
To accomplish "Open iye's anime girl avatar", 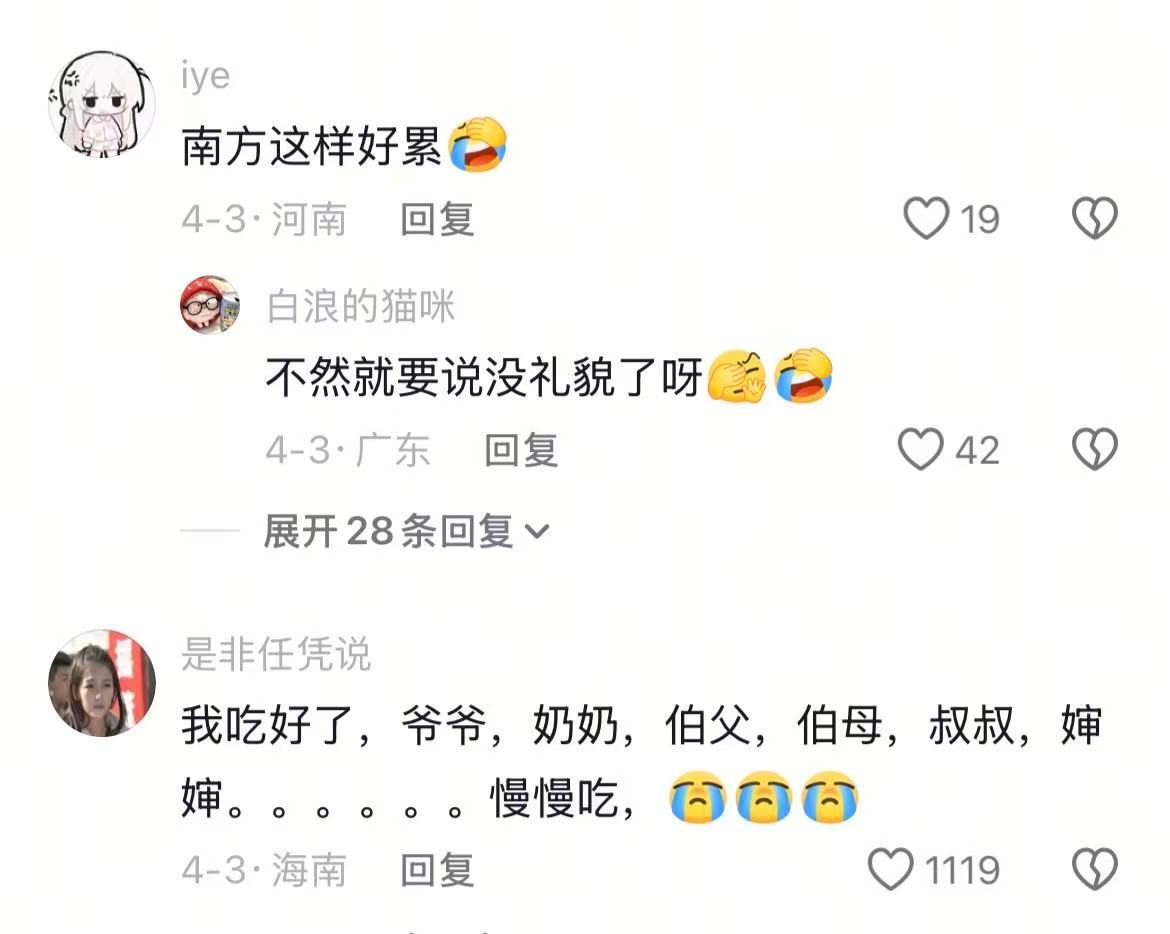I will [102, 104].
